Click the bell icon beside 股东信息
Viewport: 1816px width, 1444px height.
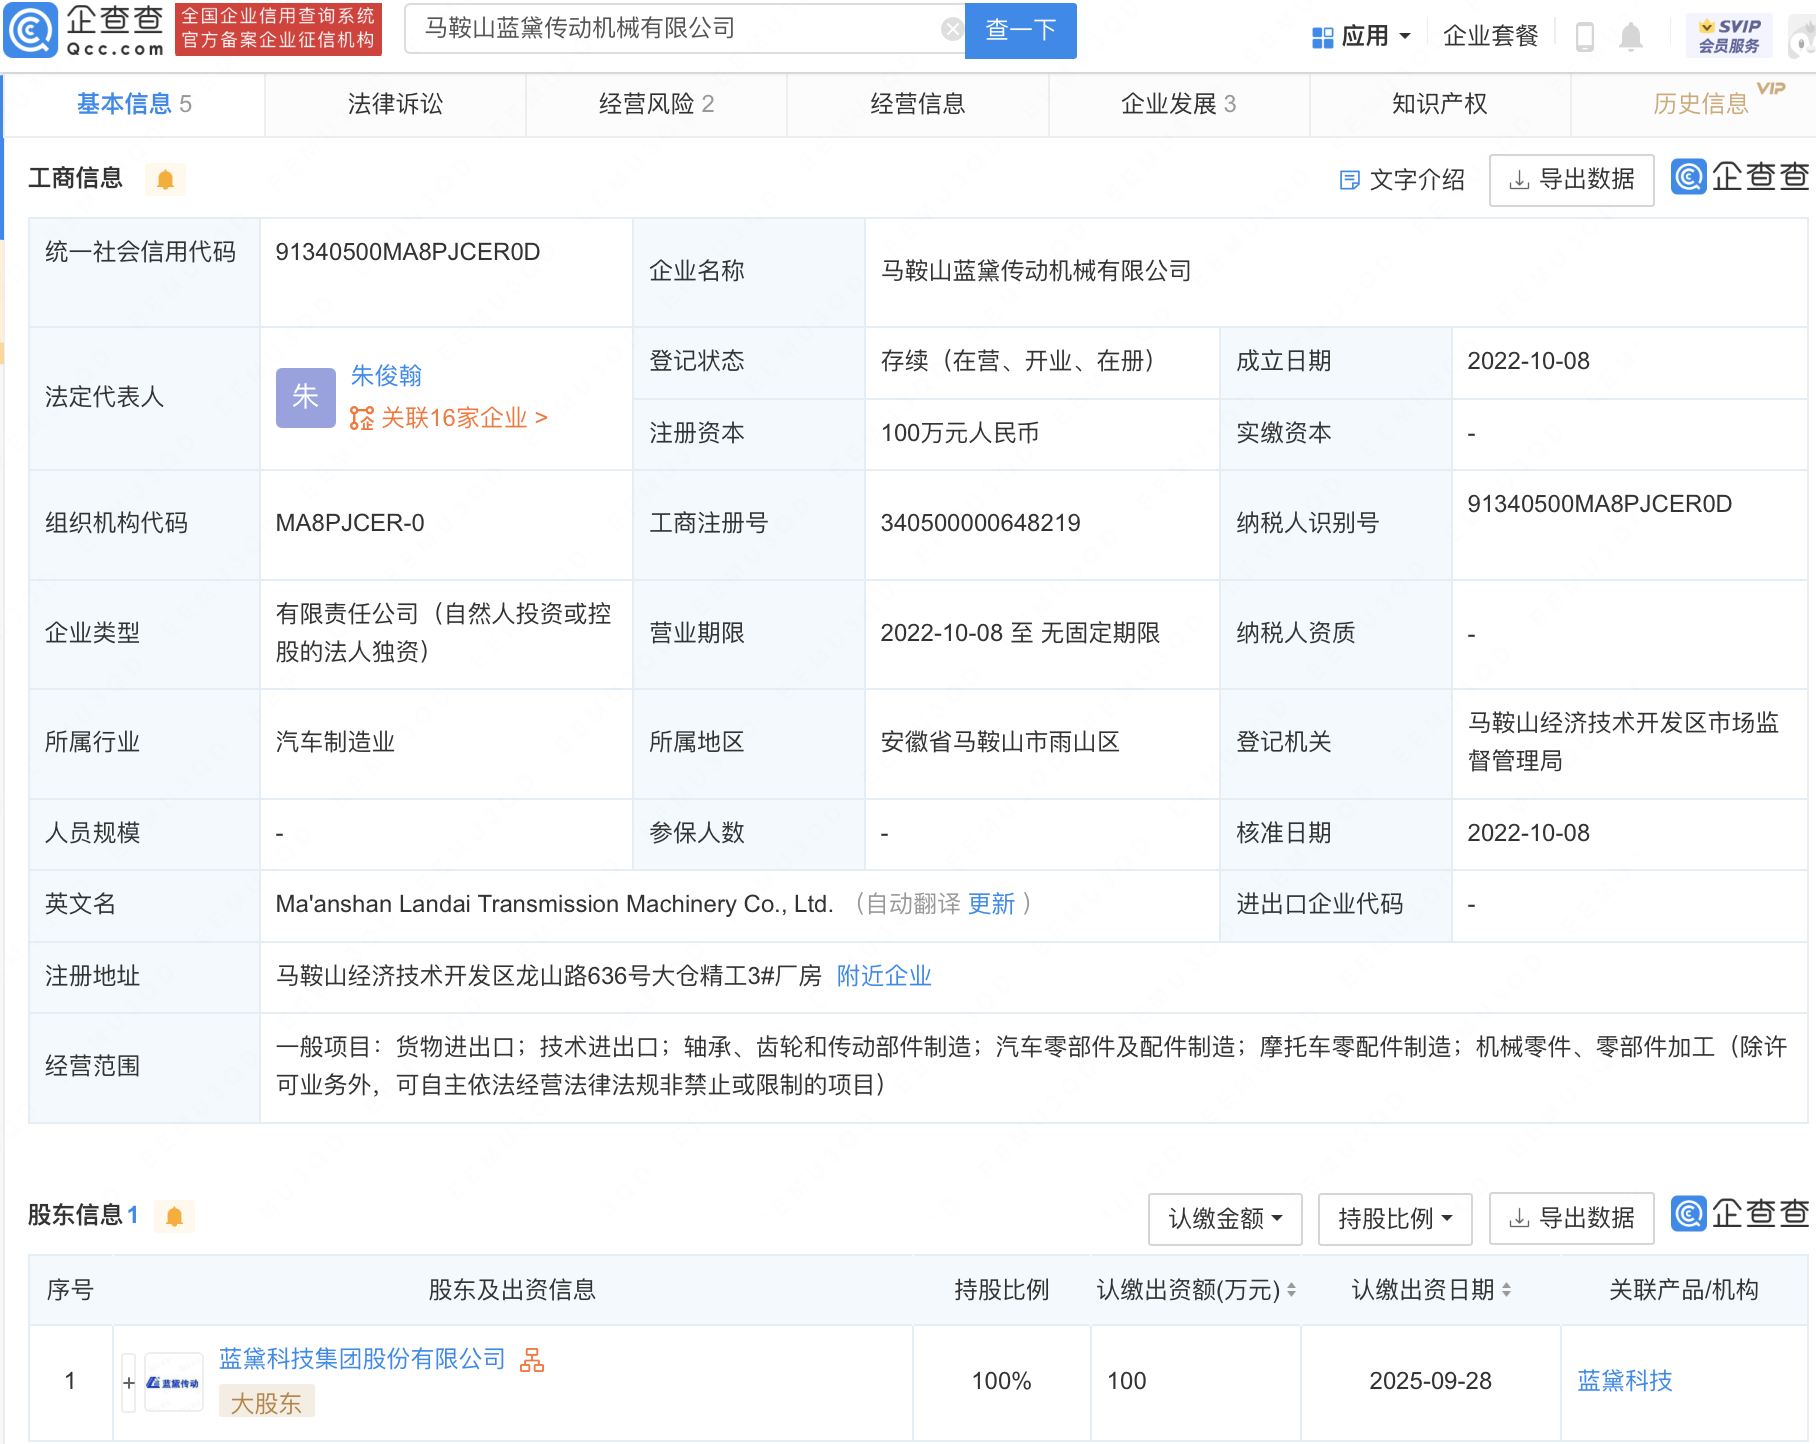pyautogui.click(x=174, y=1216)
